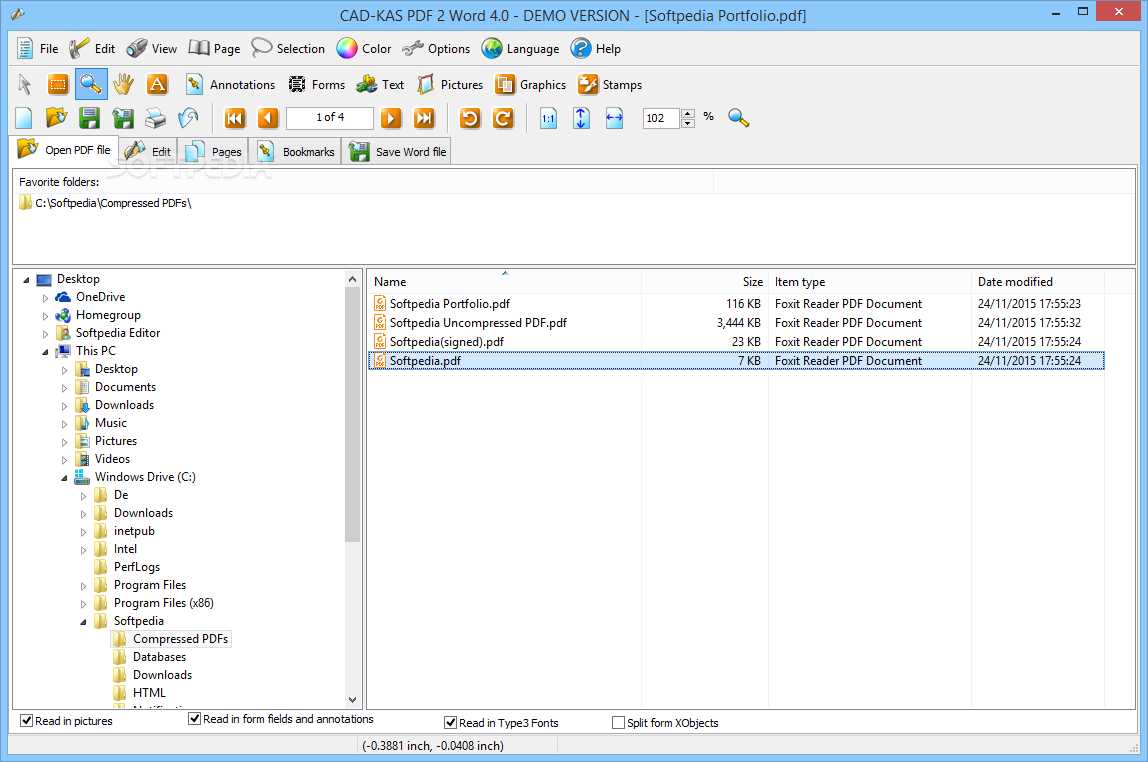Viewport: 1148px width, 762px height.
Task: Toggle Read in form fields and annotations
Action: pos(195,719)
